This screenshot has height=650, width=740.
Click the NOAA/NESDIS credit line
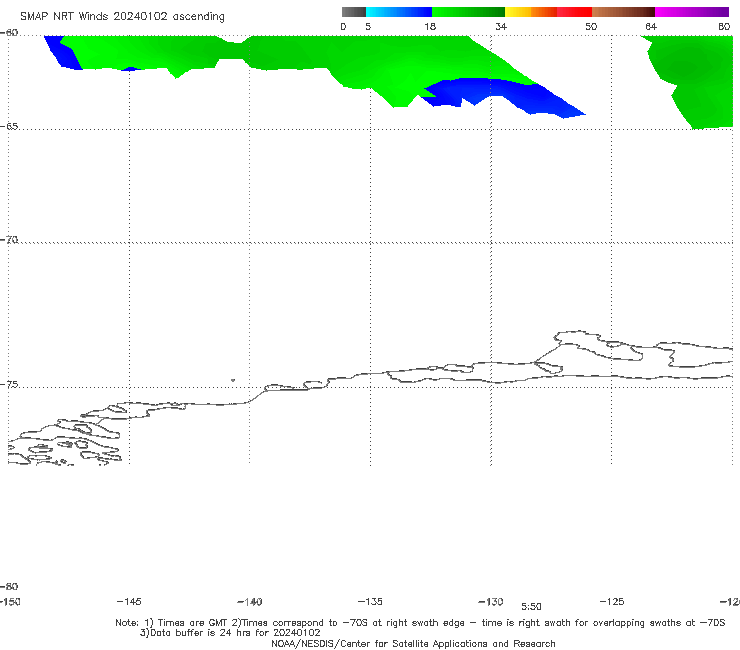413,643
